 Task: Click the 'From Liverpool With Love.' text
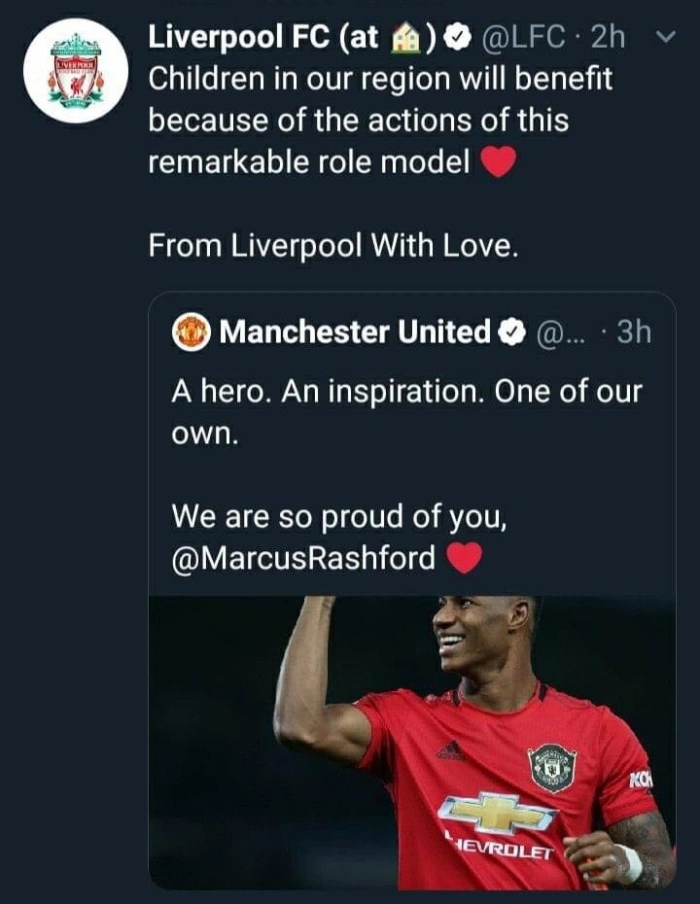333,245
